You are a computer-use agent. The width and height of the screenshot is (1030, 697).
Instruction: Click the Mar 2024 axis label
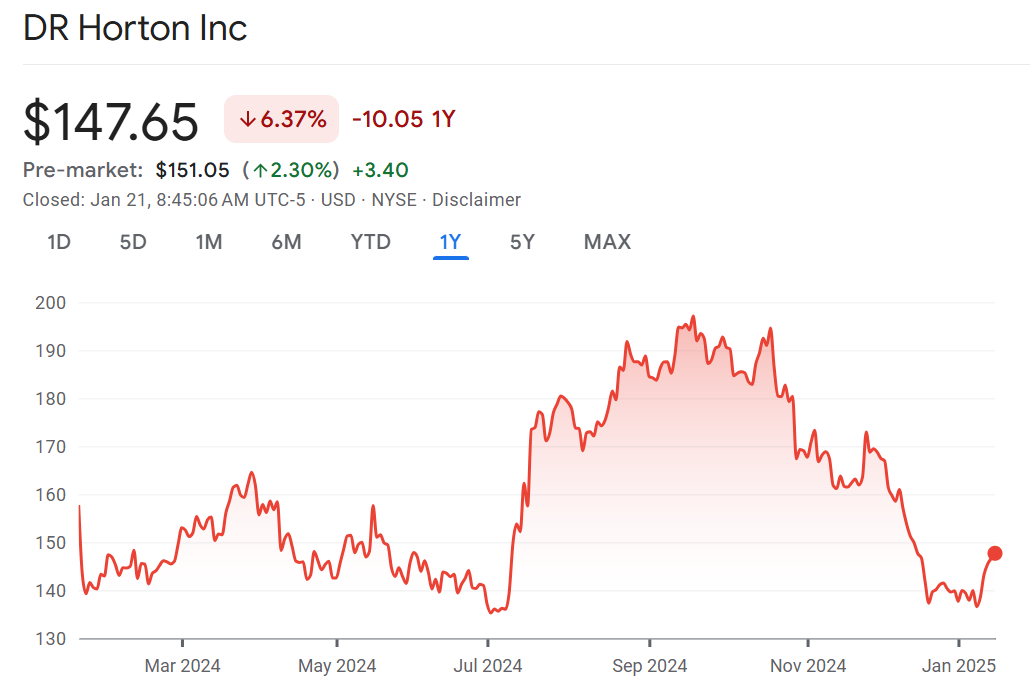tap(183, 666)
